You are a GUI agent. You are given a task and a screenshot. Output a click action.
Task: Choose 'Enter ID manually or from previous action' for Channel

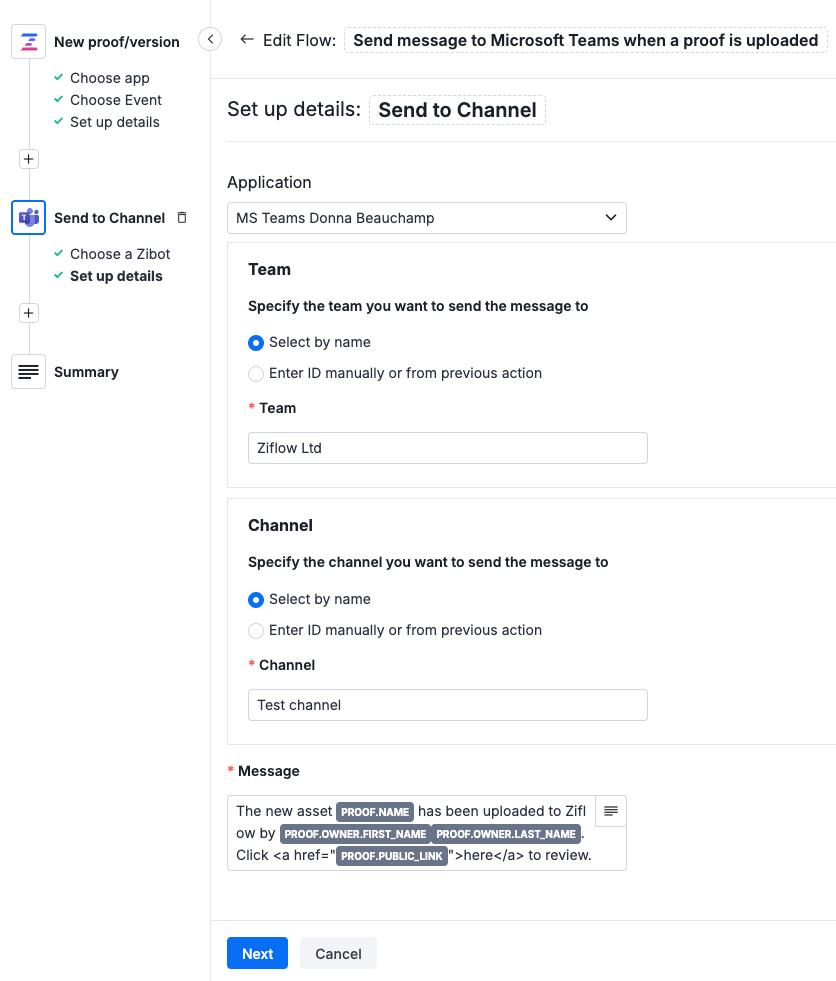[255, 630]
